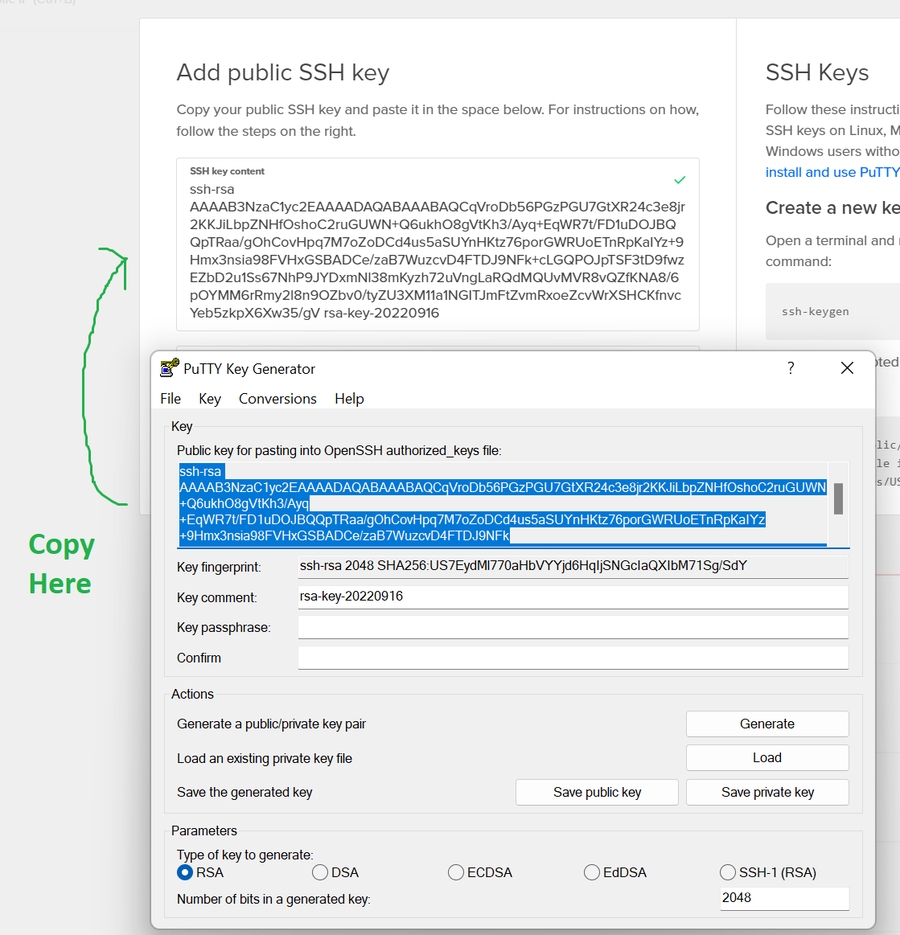
Task: Open the Key menu
Action: [x=210, y=398]
